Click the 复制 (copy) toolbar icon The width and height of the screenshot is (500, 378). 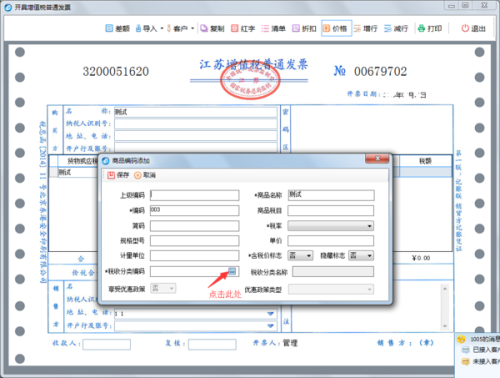click(x=204, y=28)
